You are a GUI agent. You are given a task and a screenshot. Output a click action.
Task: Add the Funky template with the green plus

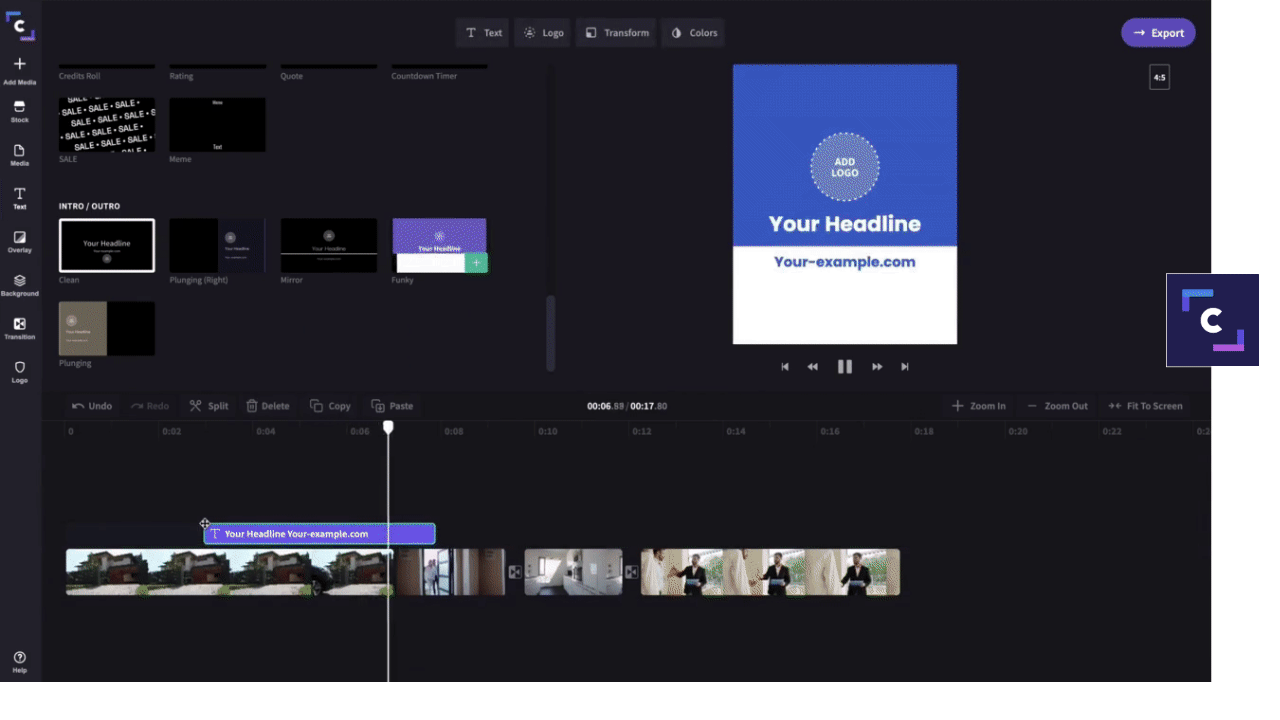point(477,263)
